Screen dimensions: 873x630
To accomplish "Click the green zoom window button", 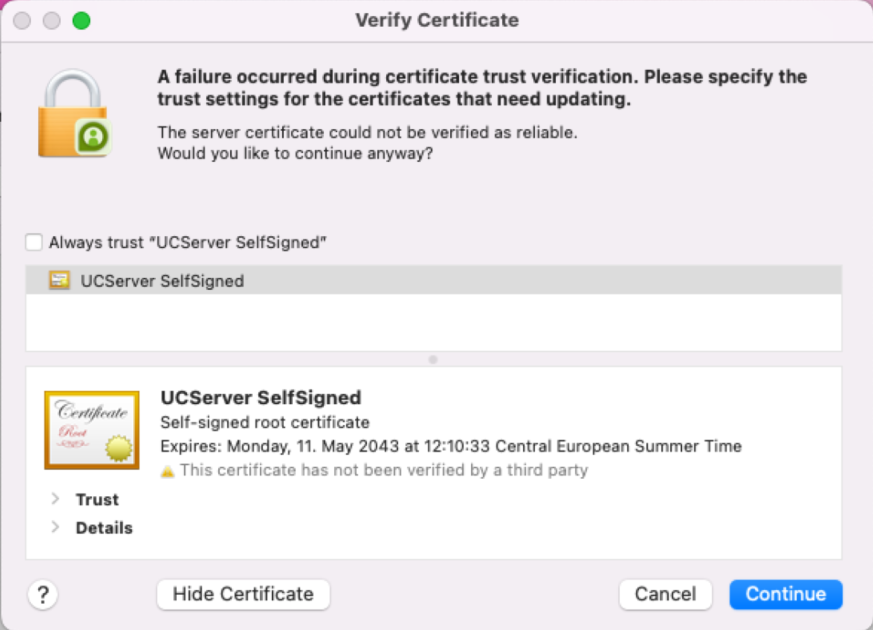I will pyautogui.click(x=81, y=21).
